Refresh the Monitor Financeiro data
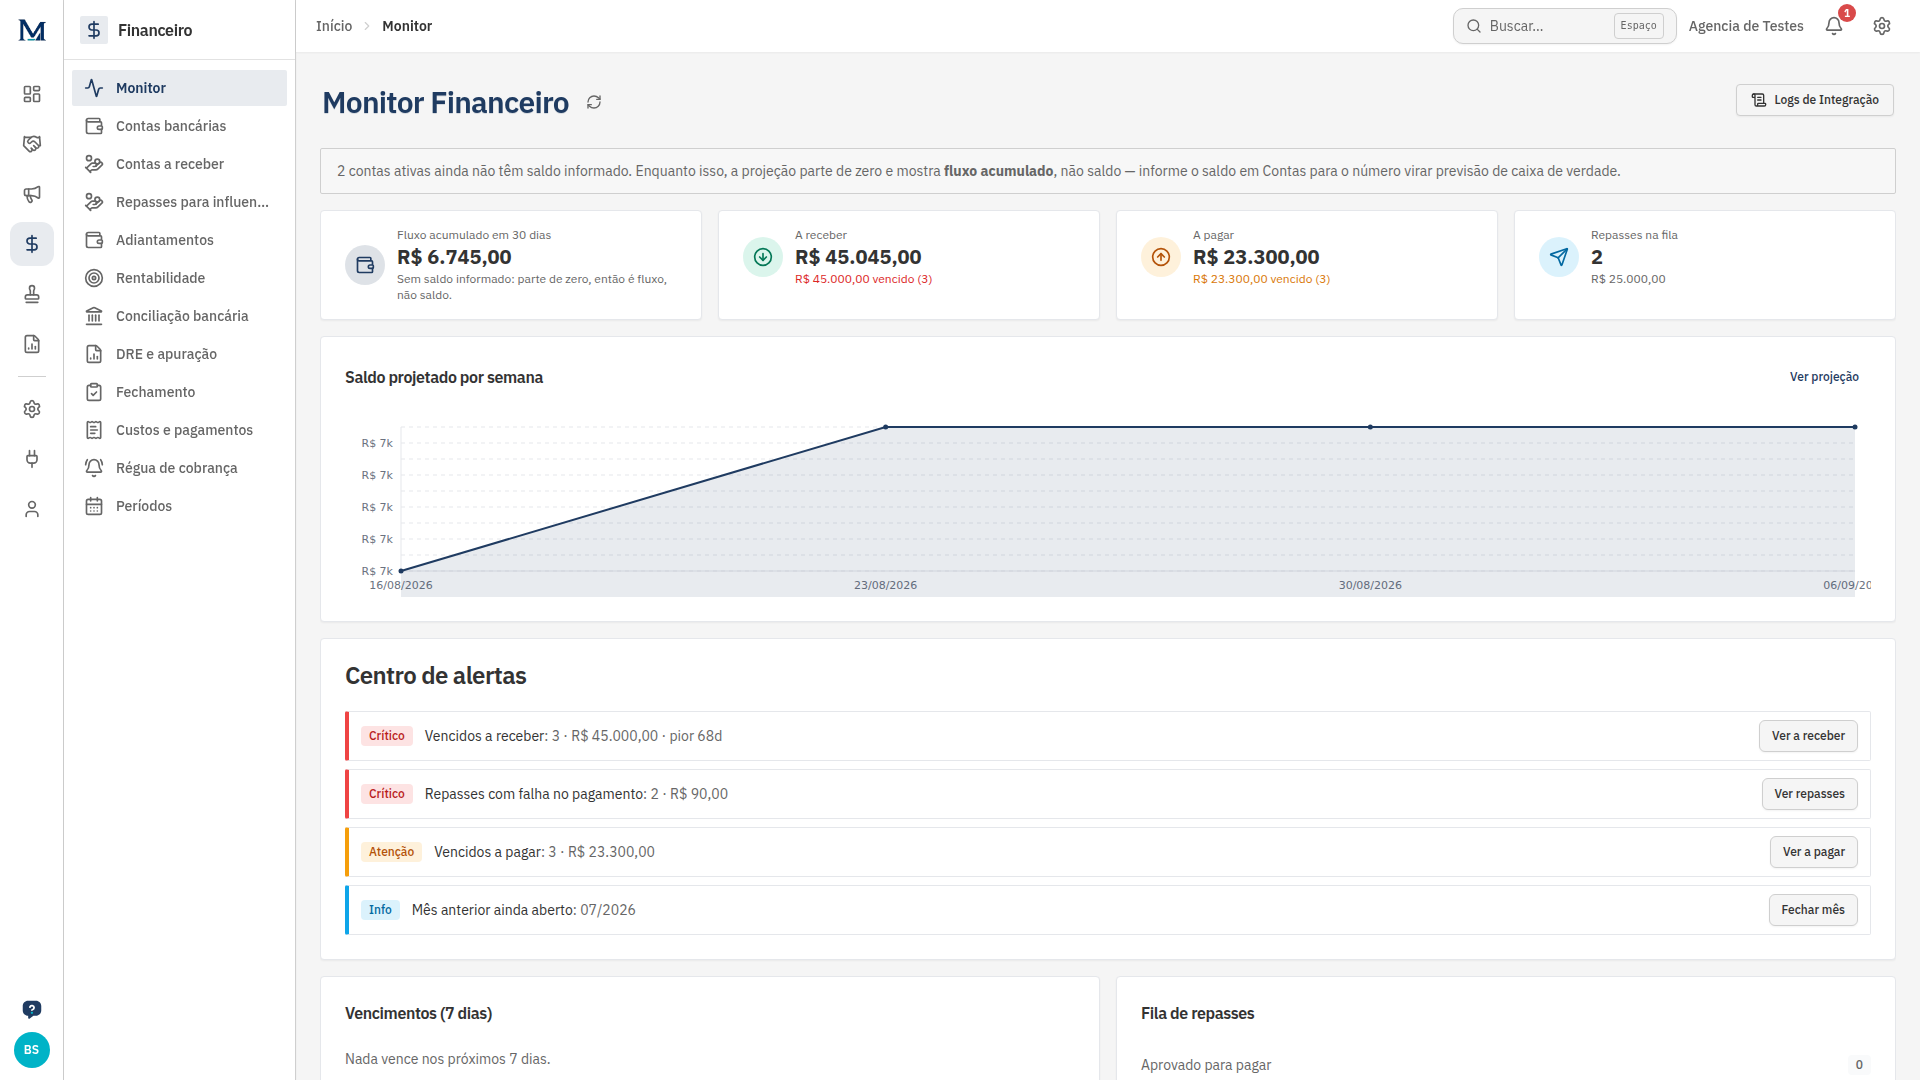 click(594, 102)
